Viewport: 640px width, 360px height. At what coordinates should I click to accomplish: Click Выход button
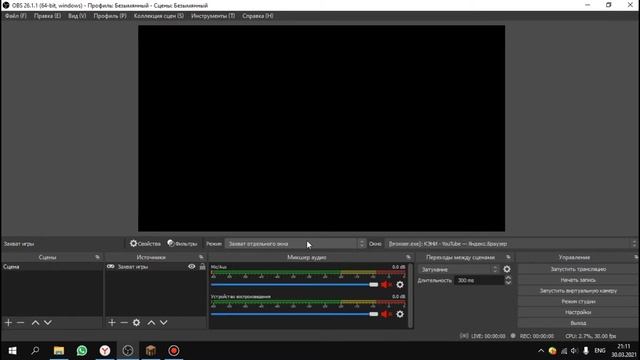[x=578, y=323]
